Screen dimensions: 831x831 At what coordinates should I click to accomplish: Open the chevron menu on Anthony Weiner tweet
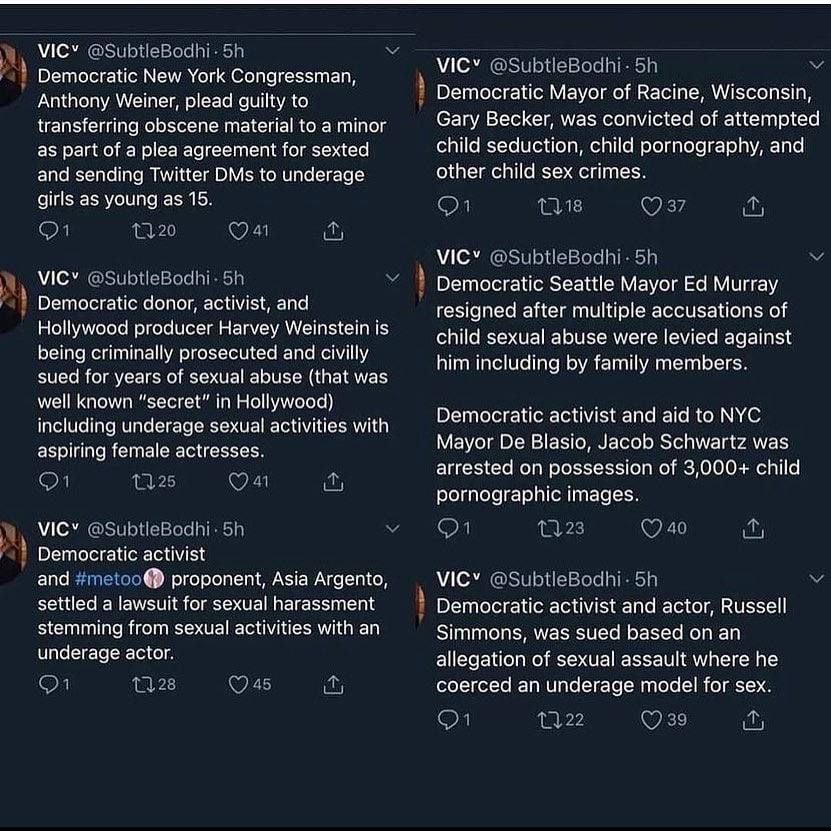click(392, 49)
